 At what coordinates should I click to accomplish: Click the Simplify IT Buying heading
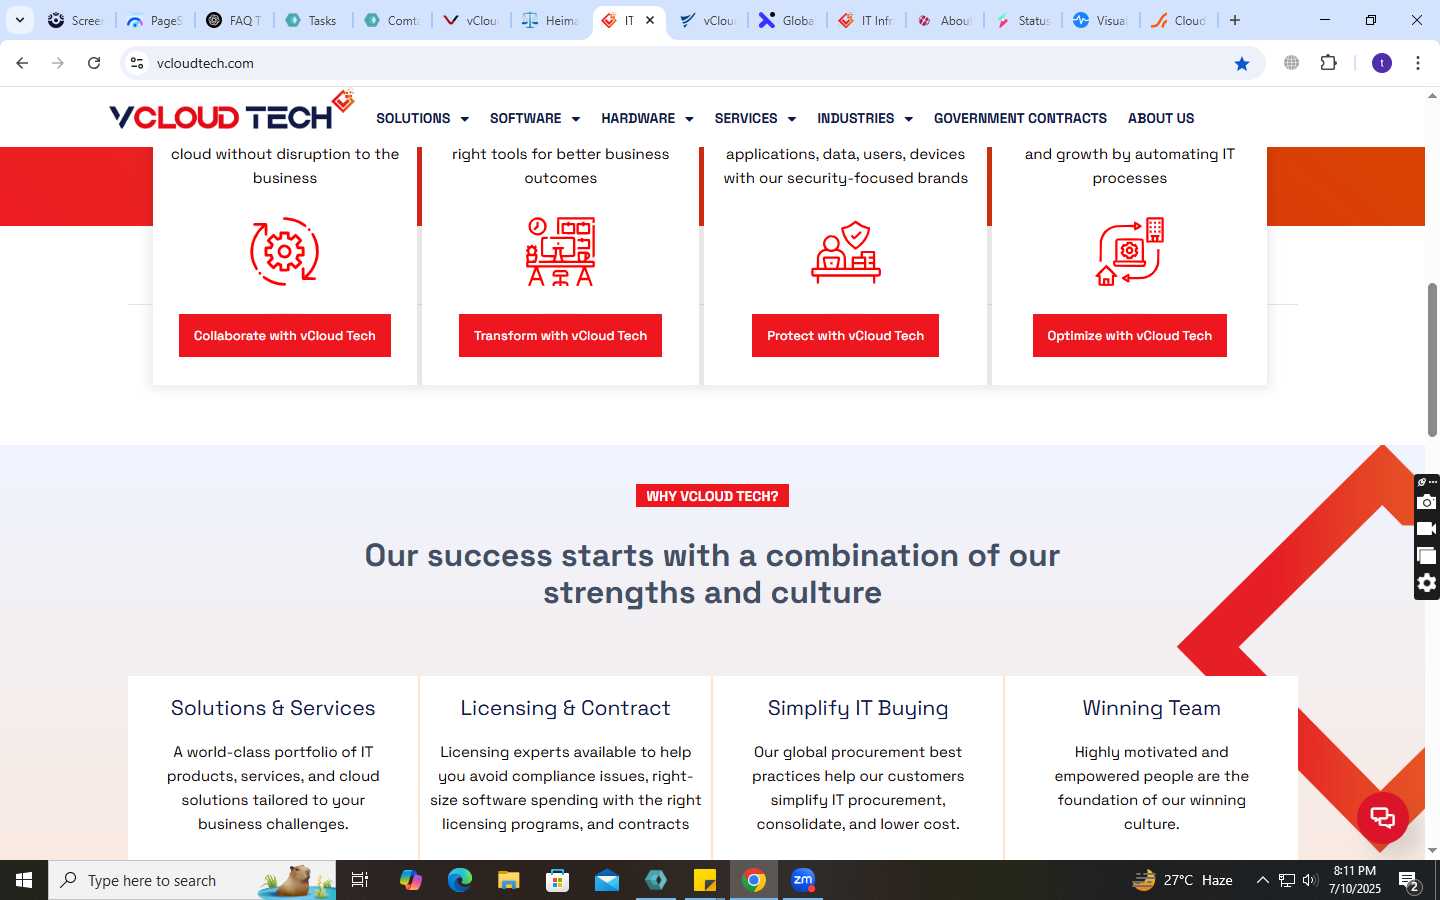[x=858, y=708]
